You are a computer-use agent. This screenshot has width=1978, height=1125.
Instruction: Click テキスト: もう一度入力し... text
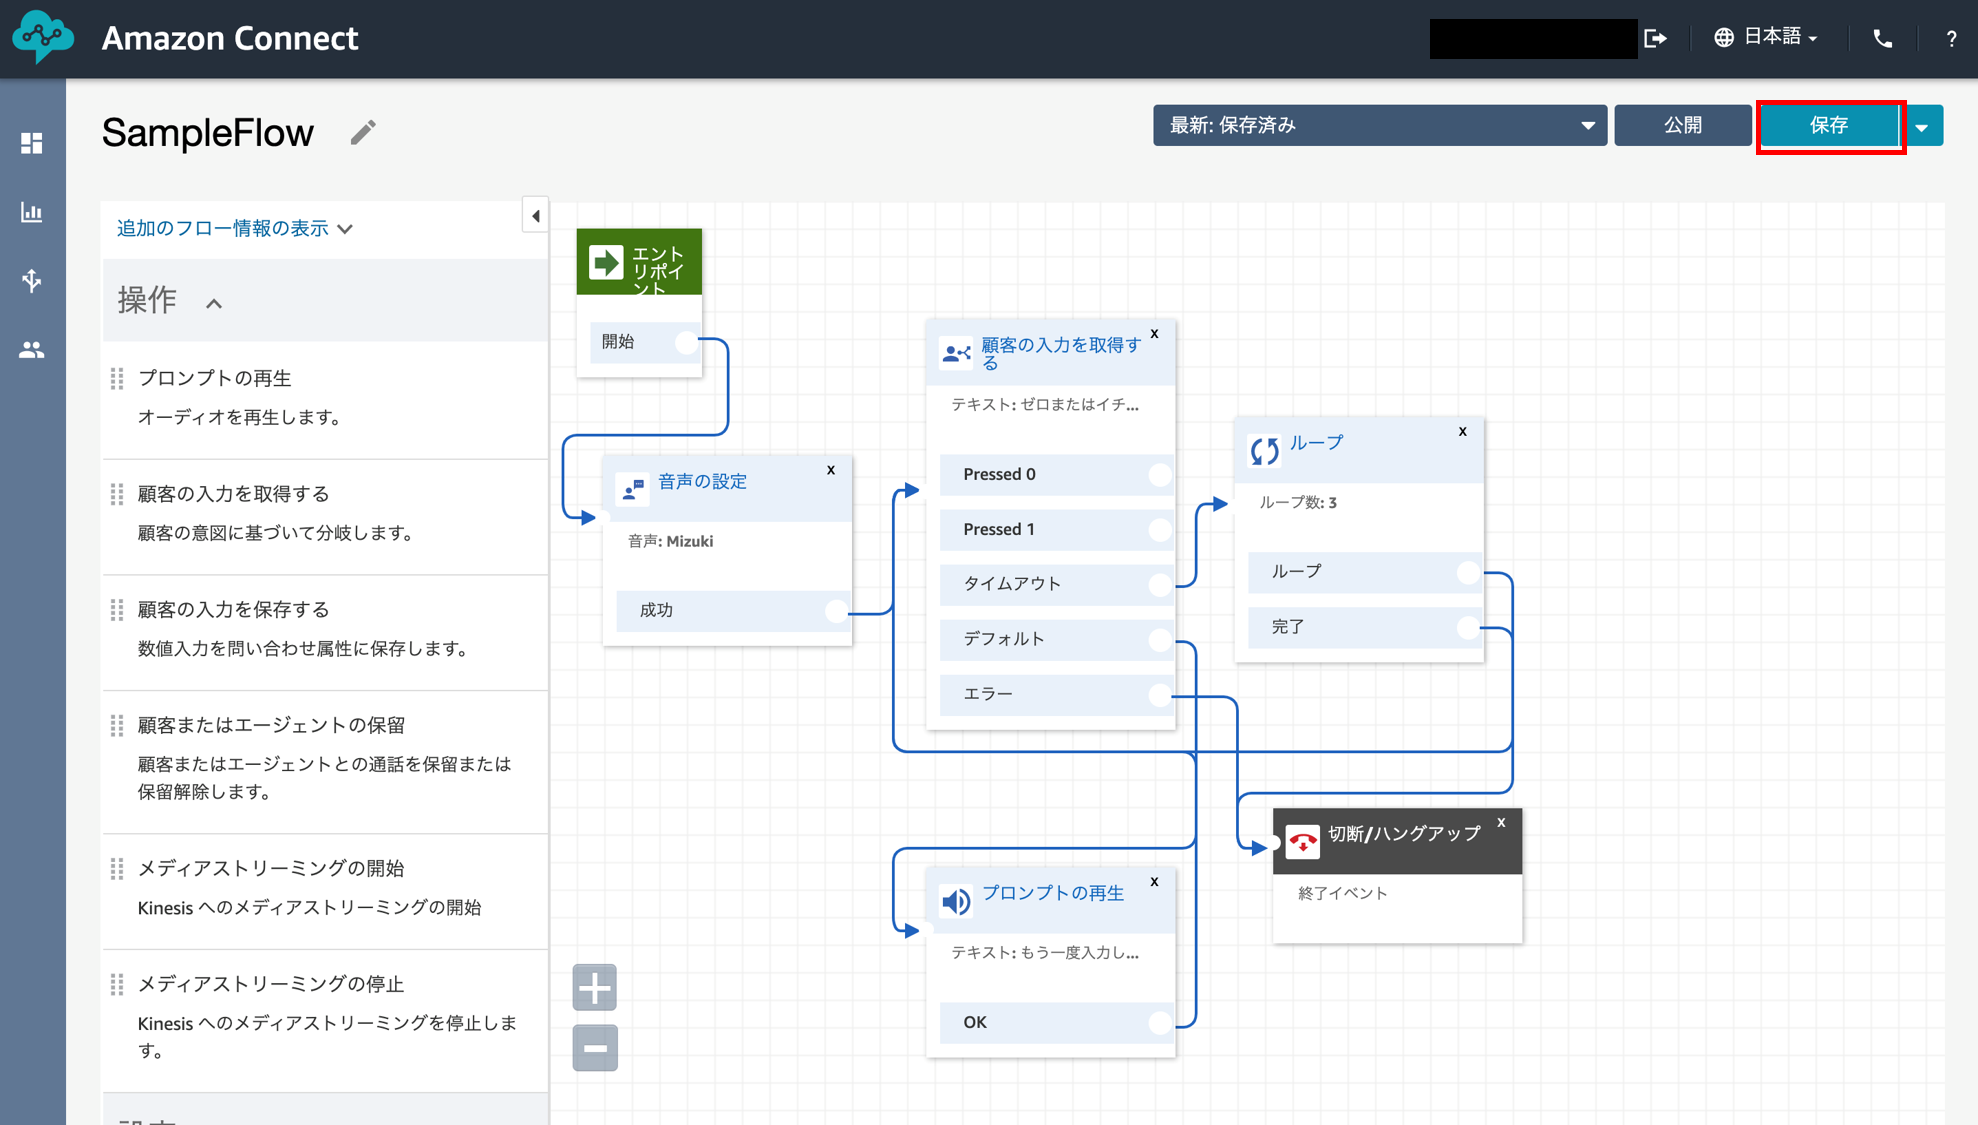(1044, 953)
